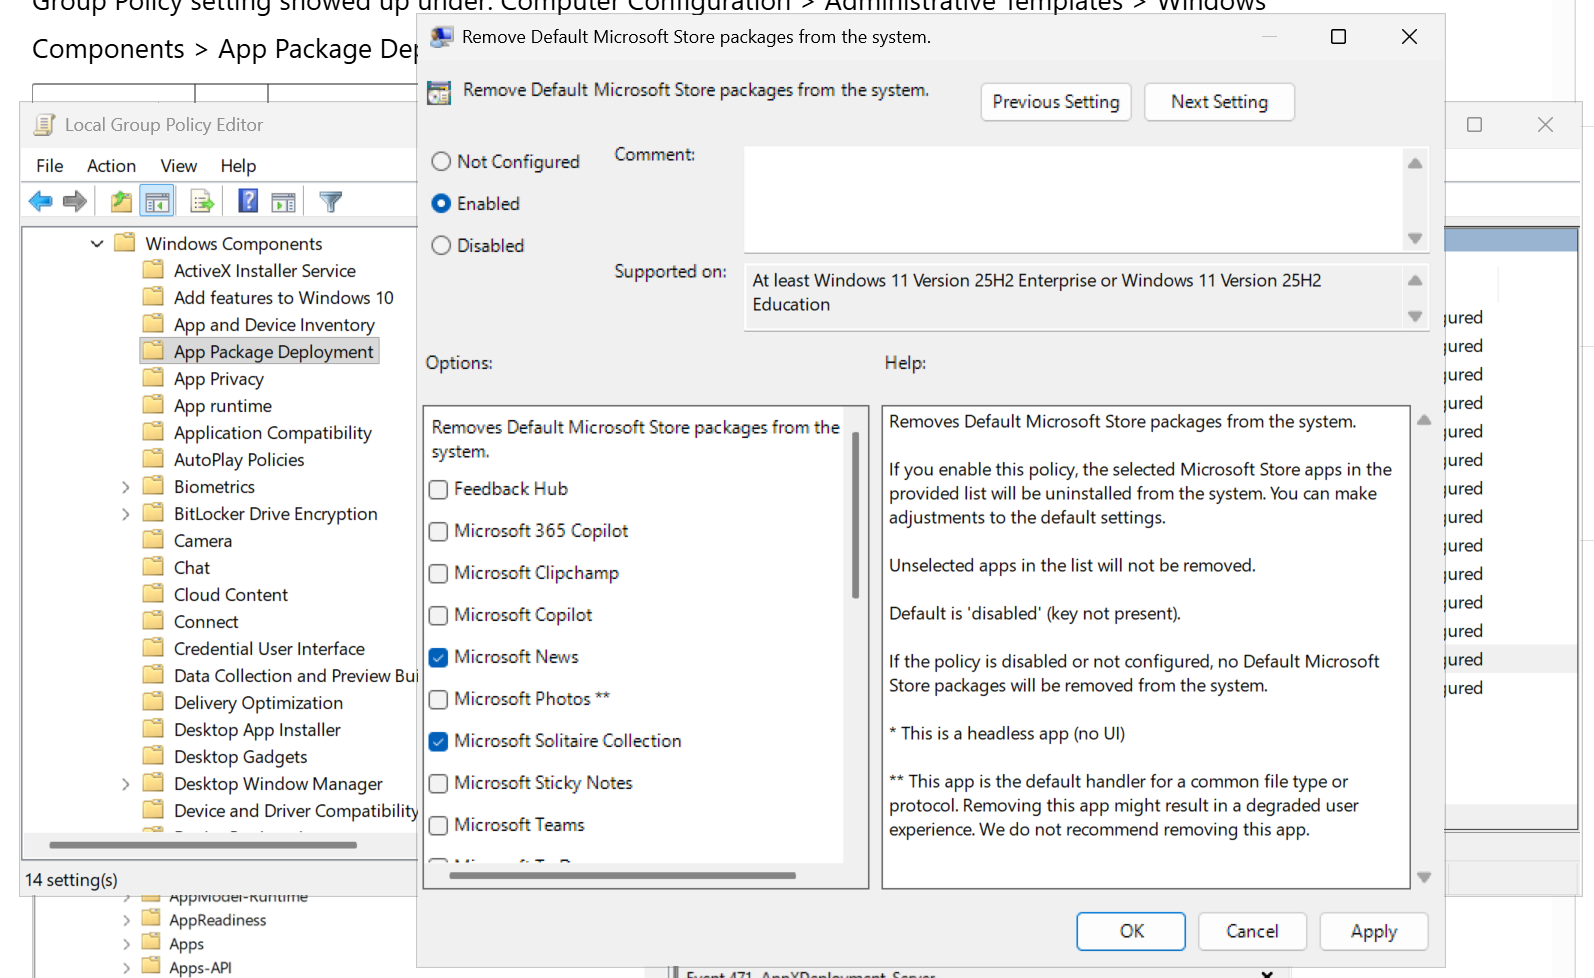Click the Forward arrow in Group Policy Editor toolbar
Screen dimensions: 1594x978
[x=75, y=202]
